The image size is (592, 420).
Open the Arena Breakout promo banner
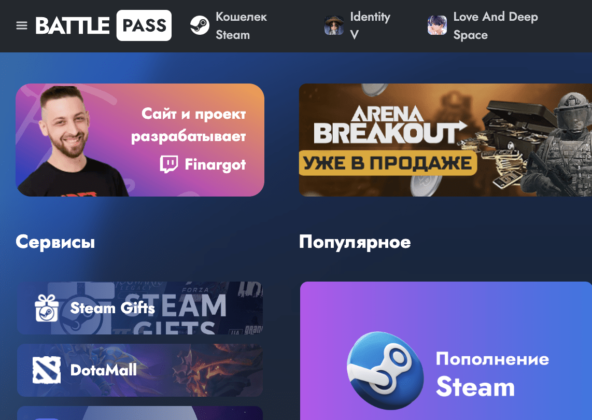click(x=446, y=140)
